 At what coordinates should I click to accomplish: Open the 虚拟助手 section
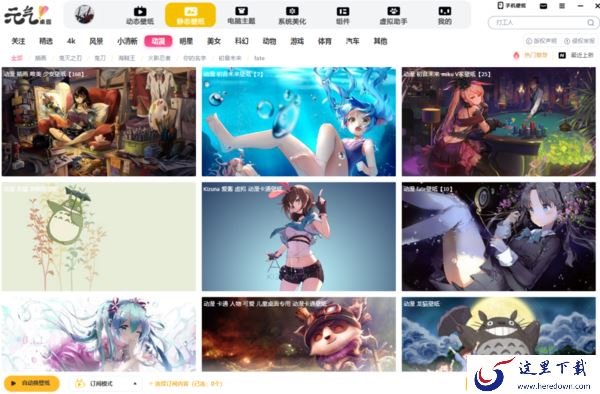[x=393, y=15]
